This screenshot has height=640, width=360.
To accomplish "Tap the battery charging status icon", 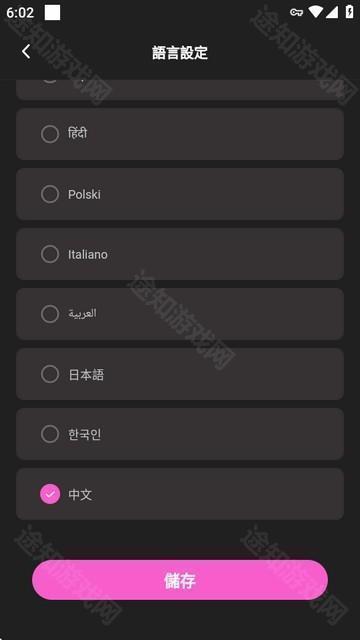I will tap(349, 12).
